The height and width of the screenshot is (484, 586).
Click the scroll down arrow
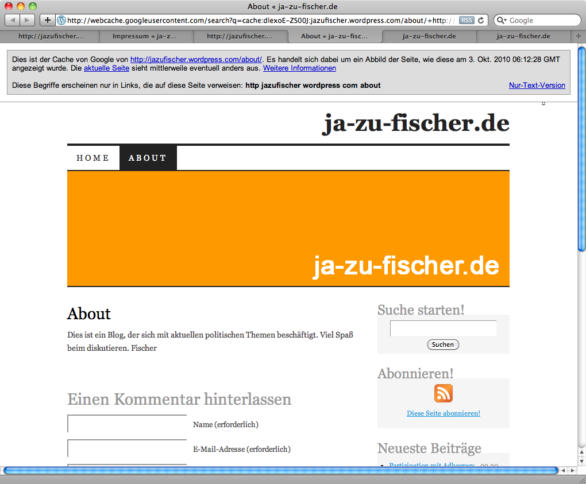pyautogui.click(x=582, y=461)
